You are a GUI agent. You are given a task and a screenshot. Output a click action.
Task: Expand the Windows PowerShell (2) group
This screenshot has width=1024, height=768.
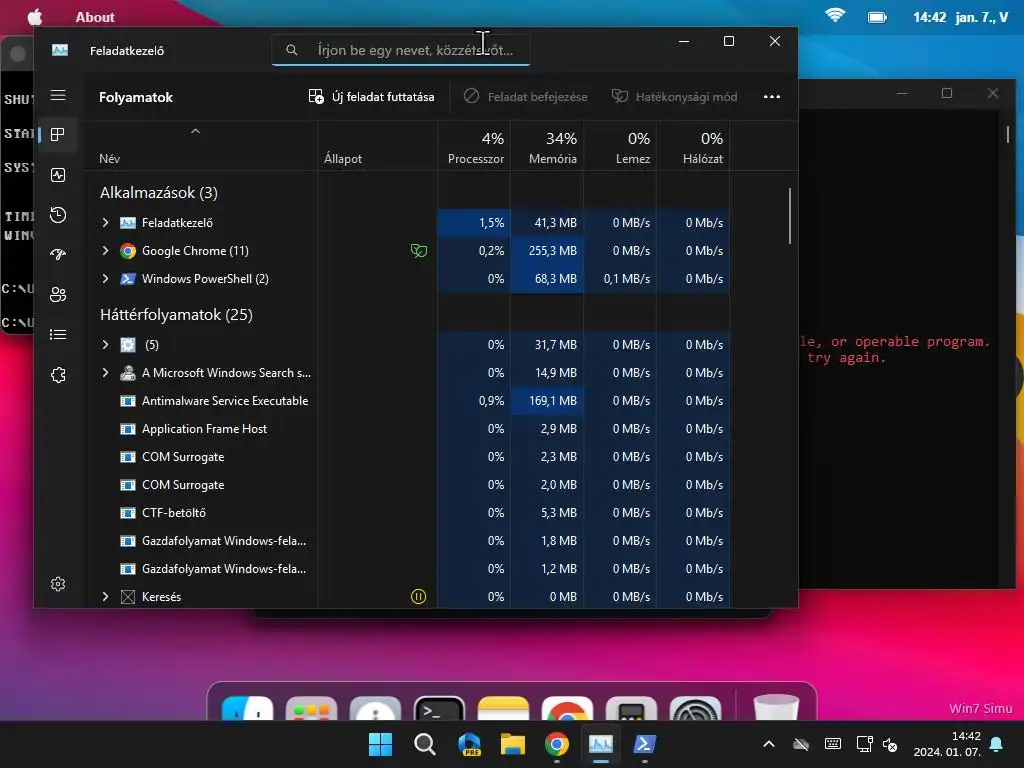pyautogui.click(x=105, y=279)
